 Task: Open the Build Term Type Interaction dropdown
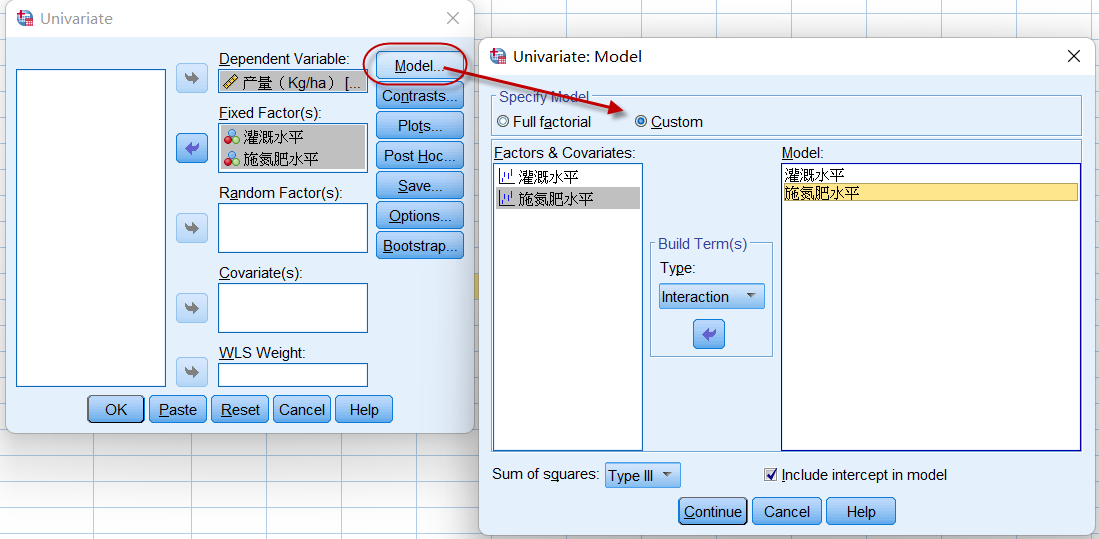click(x=711, y=297)
